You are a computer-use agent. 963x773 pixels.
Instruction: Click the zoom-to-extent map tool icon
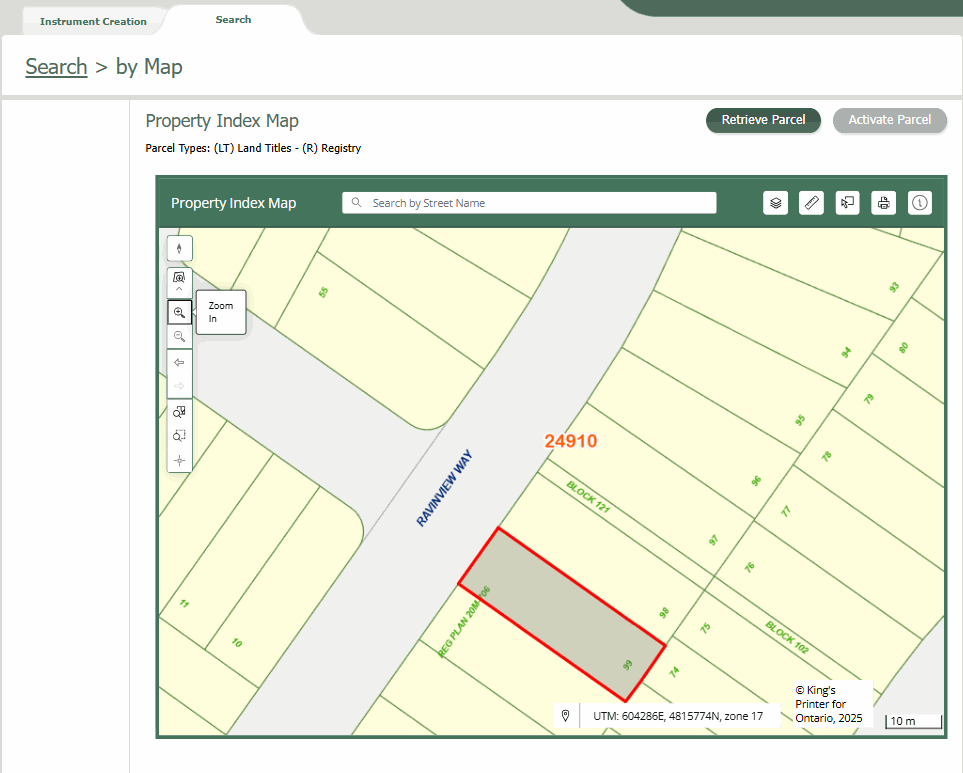(179, 278)
